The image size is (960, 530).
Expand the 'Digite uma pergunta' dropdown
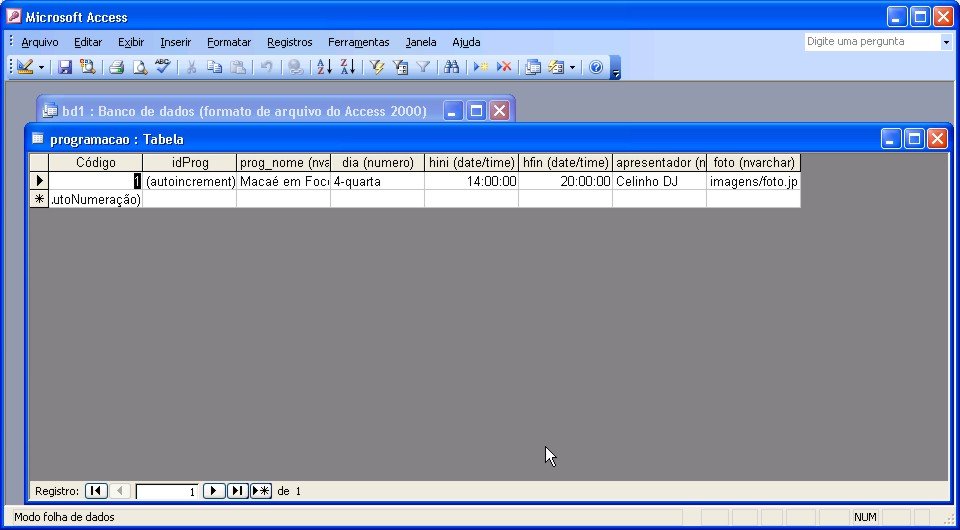point(946,42)
